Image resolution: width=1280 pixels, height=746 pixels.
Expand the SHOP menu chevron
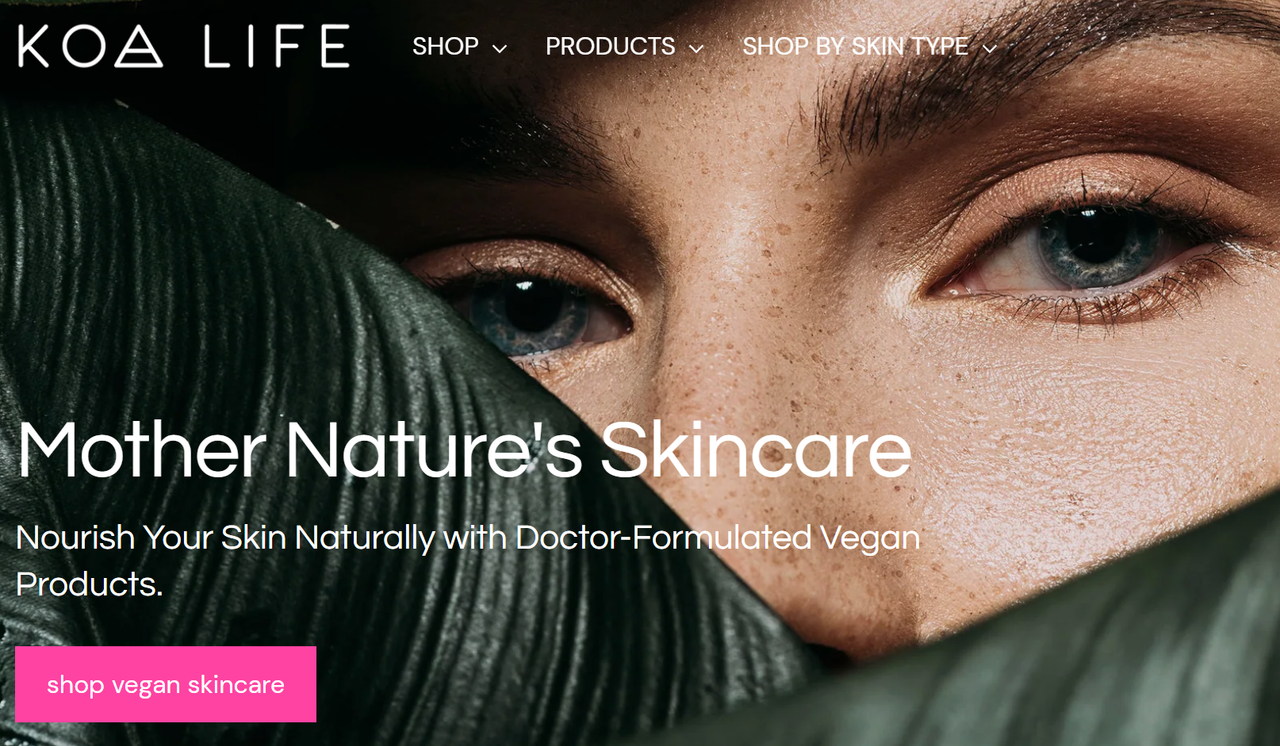499,48
